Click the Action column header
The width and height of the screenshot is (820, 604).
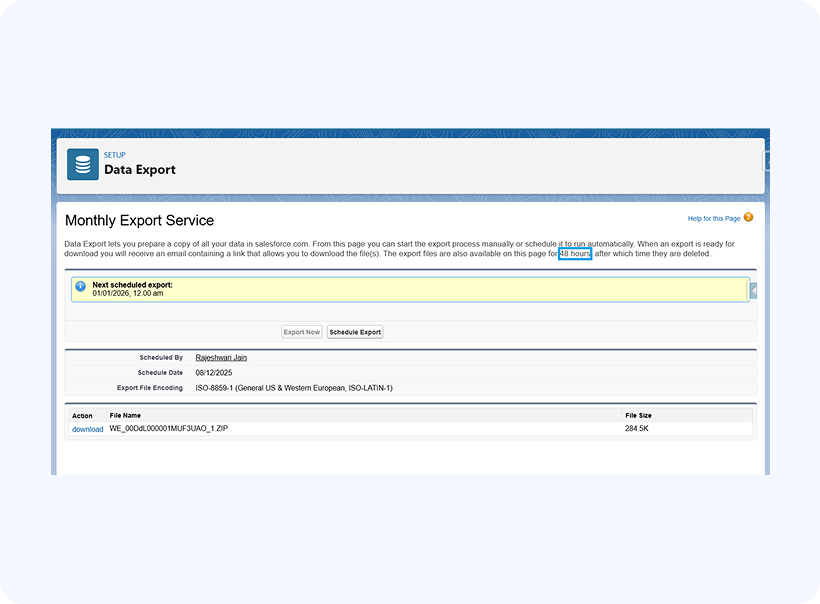tap(82, 416)
